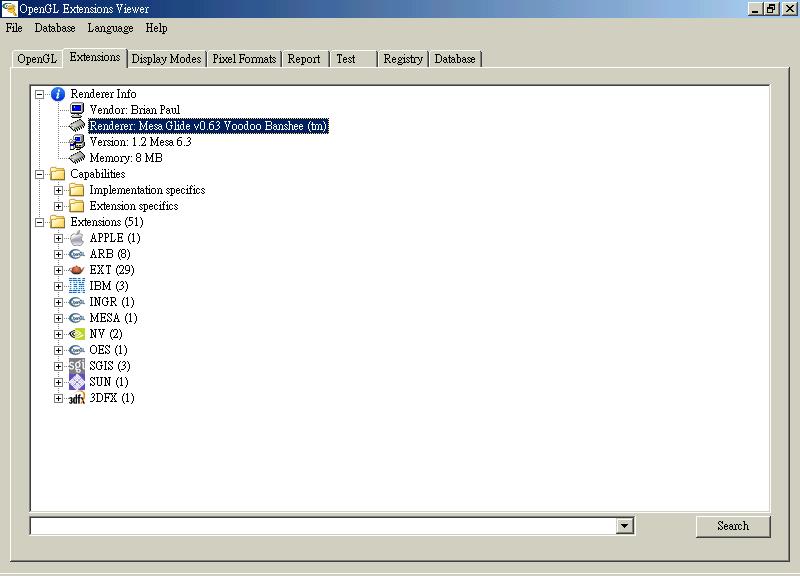Expand the MESA (1) extension group
The height and width of the screenshot is (576, 800).
pos(59,318)
